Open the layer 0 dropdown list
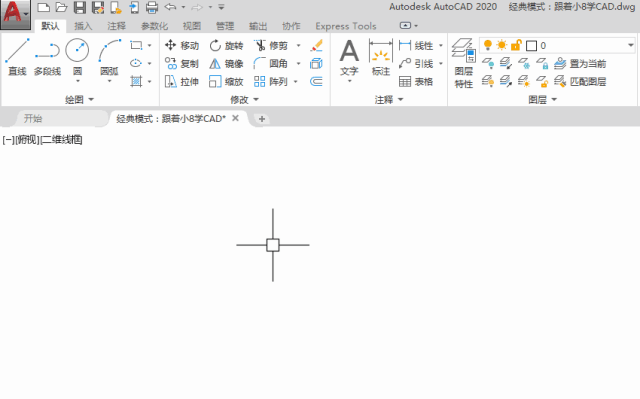 click(x=631, y=45)
